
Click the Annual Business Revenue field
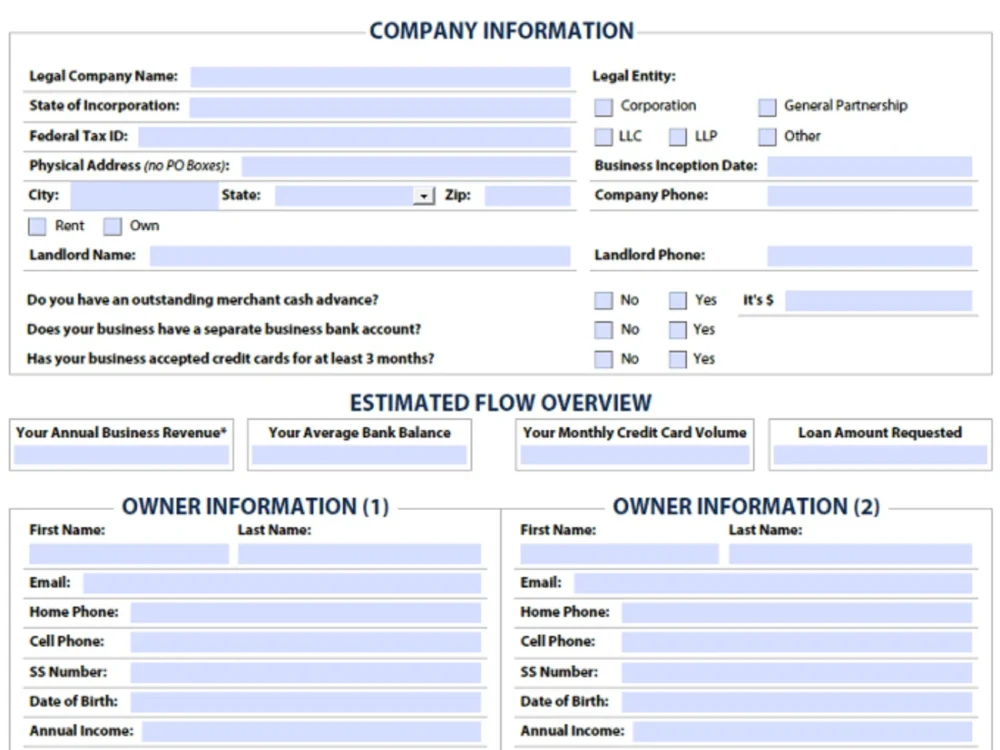(122, 455)
